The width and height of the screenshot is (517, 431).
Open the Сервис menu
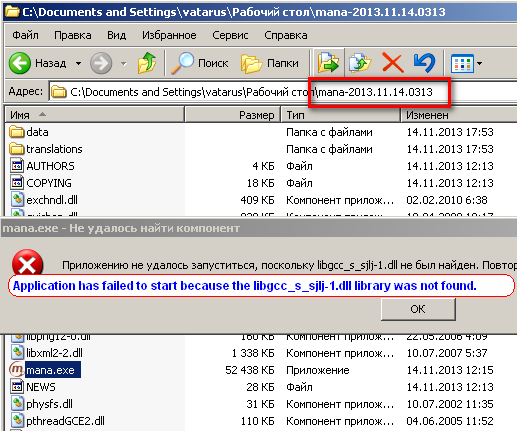(230, 35)
